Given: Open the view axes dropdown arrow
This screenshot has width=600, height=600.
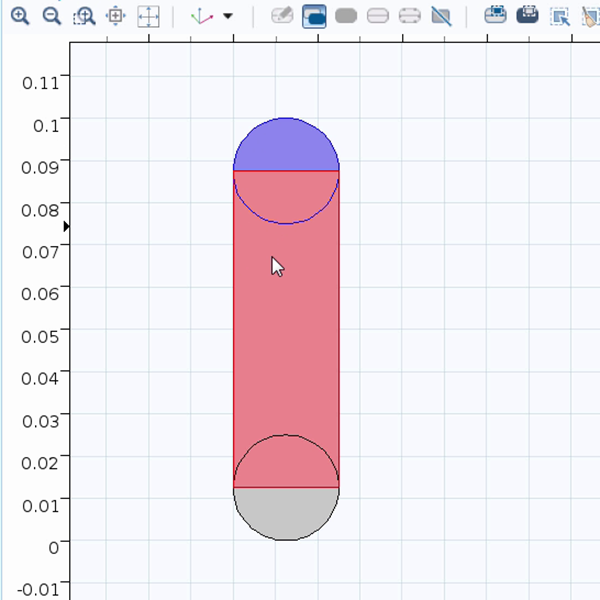Looking at the screenshot, I should pyautogui.click(x=228, y=16).
